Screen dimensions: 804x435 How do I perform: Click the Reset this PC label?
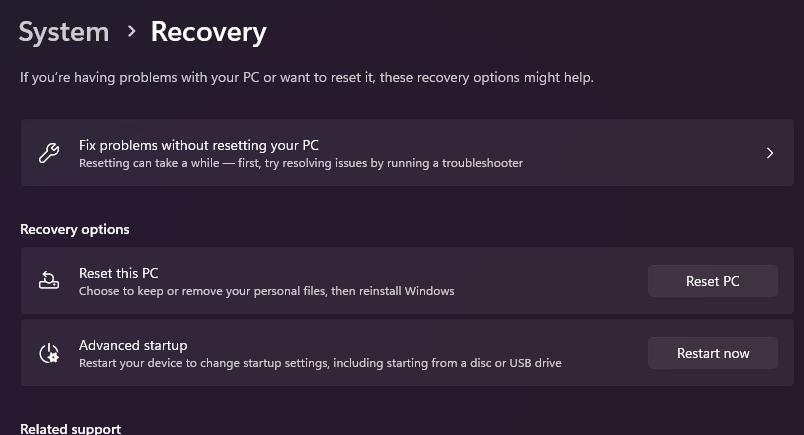[118, 273]
